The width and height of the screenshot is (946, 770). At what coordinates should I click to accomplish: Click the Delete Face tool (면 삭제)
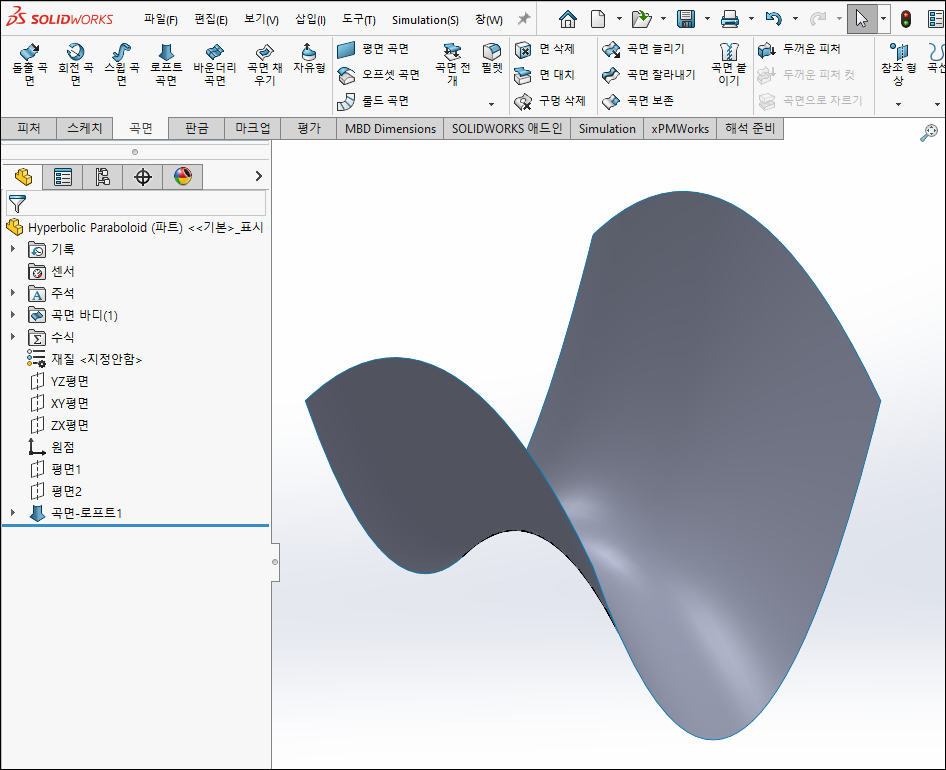coord(545,49)
